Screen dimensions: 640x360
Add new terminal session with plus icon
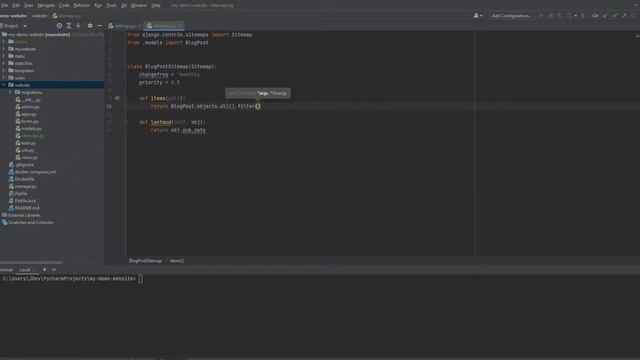coord(44,270)
